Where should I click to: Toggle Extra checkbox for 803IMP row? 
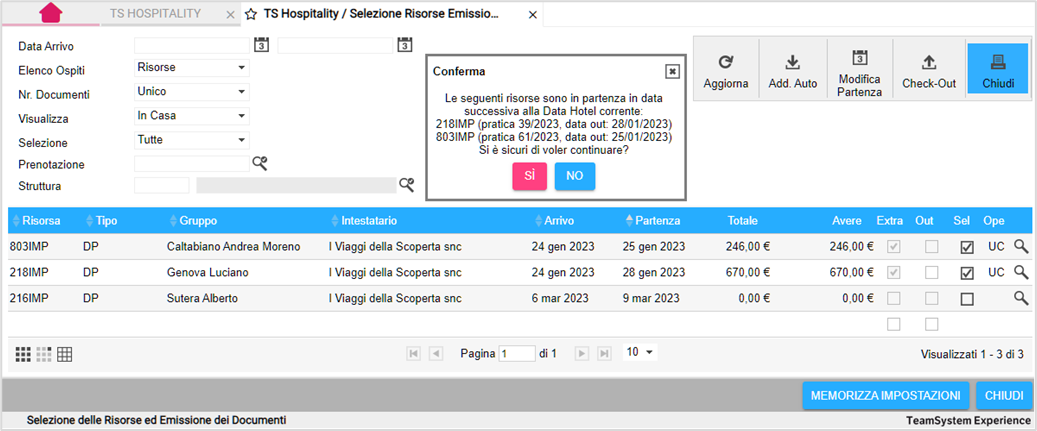coord(893,247)
